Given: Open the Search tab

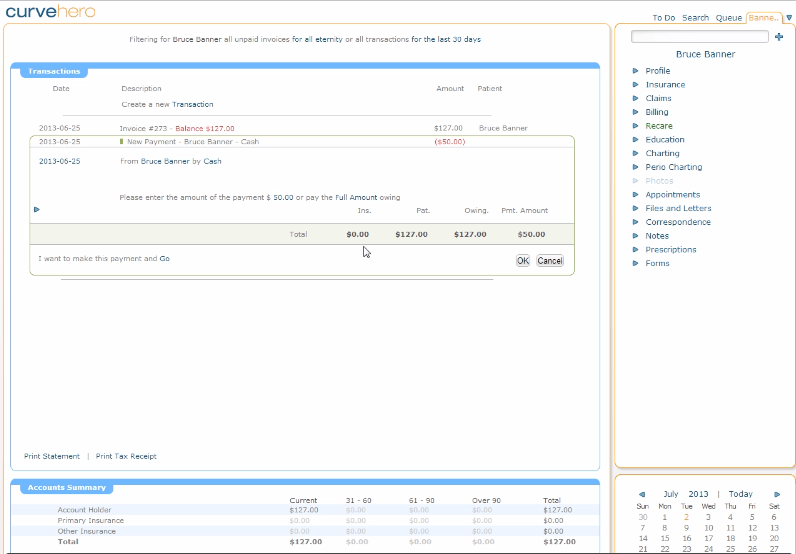Looking at the screenshot, I should (695, 18).
